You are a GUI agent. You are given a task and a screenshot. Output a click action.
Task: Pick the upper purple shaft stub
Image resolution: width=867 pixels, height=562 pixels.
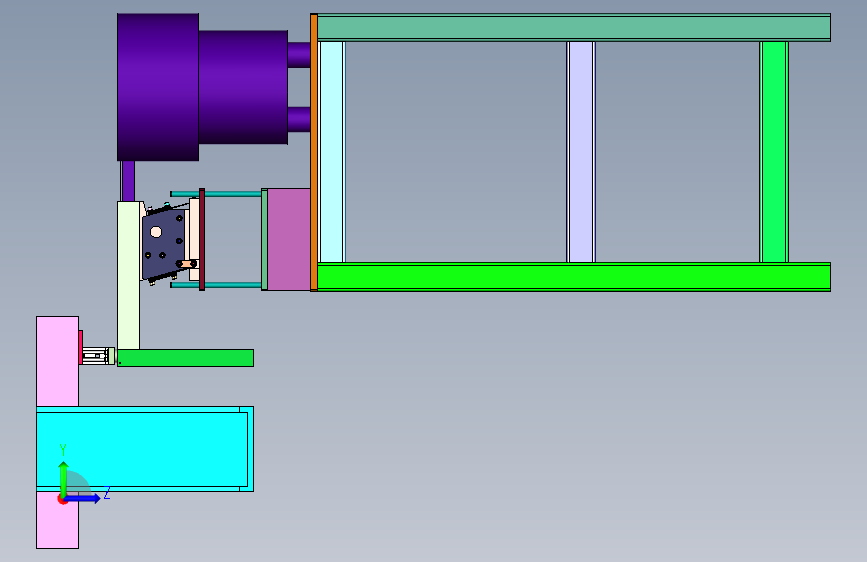[299, 55]
